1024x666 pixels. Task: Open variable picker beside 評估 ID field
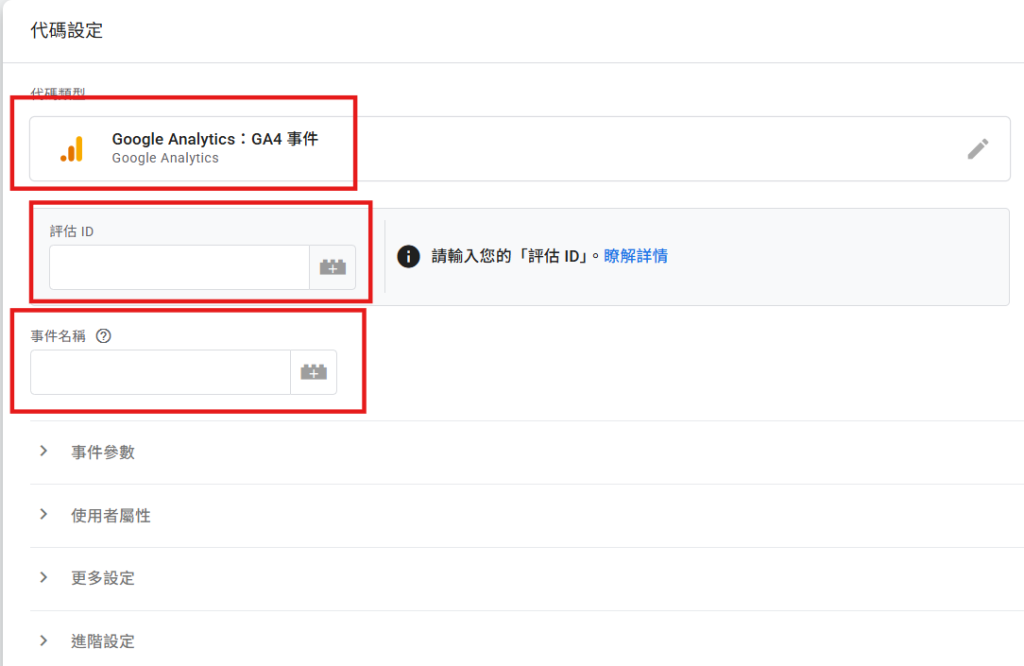pyautogui.click(x=332, y=267)
